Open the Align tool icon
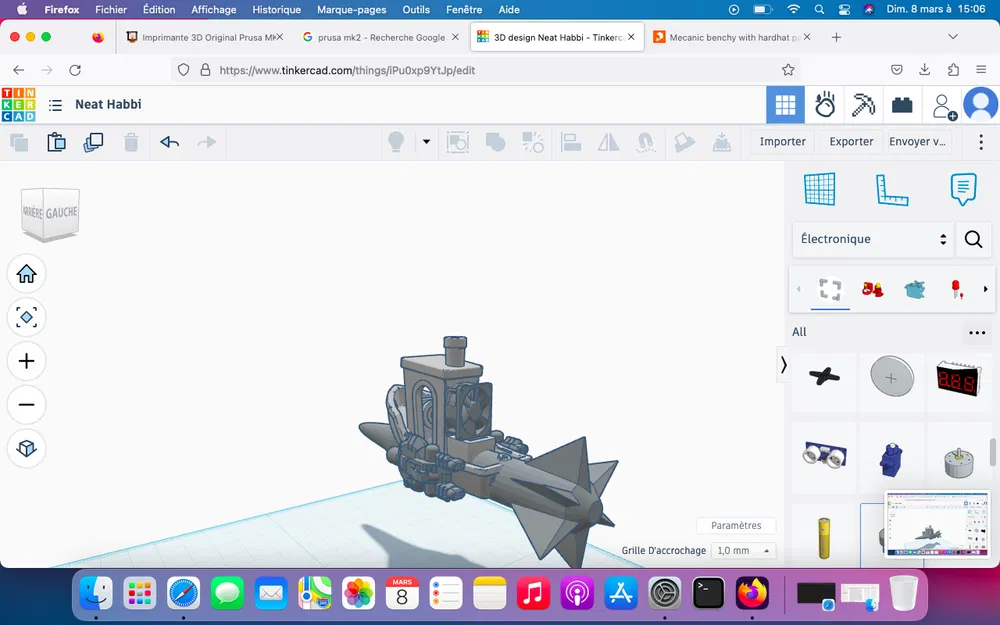Image resolution: width=1000 pixels, height=625 pixels. (571, 142)
